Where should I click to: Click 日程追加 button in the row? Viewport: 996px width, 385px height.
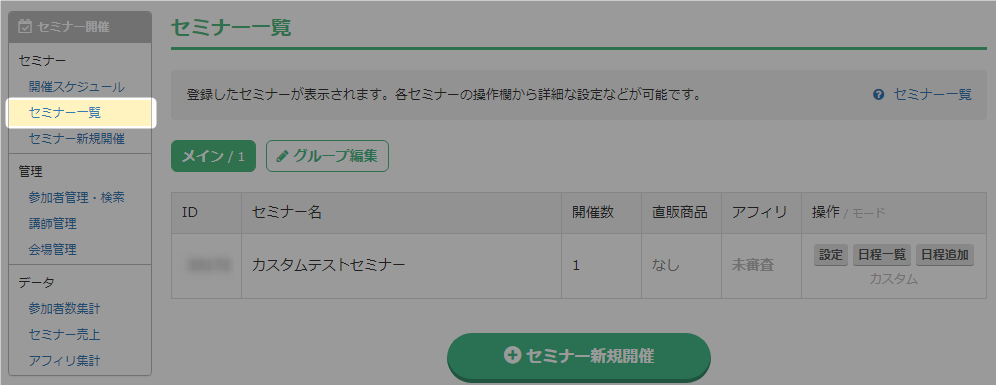coord(945,255)
